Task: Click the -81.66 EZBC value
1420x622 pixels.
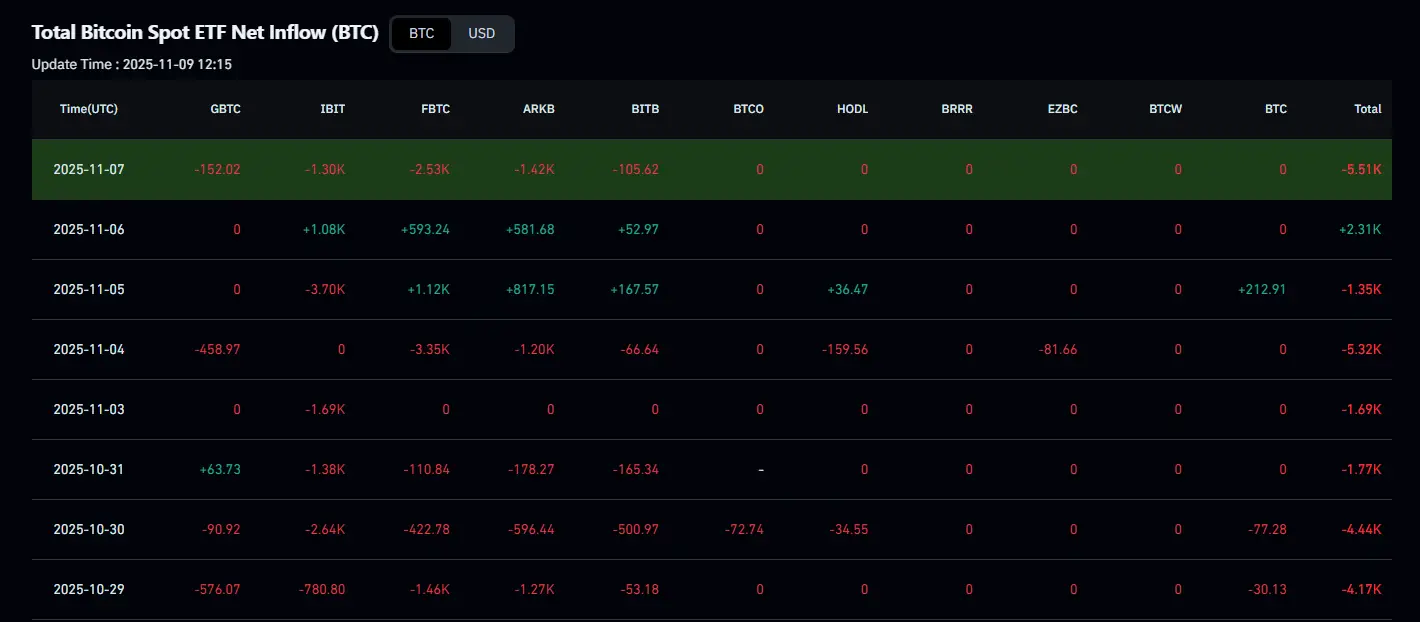Action: point(1058,349)
